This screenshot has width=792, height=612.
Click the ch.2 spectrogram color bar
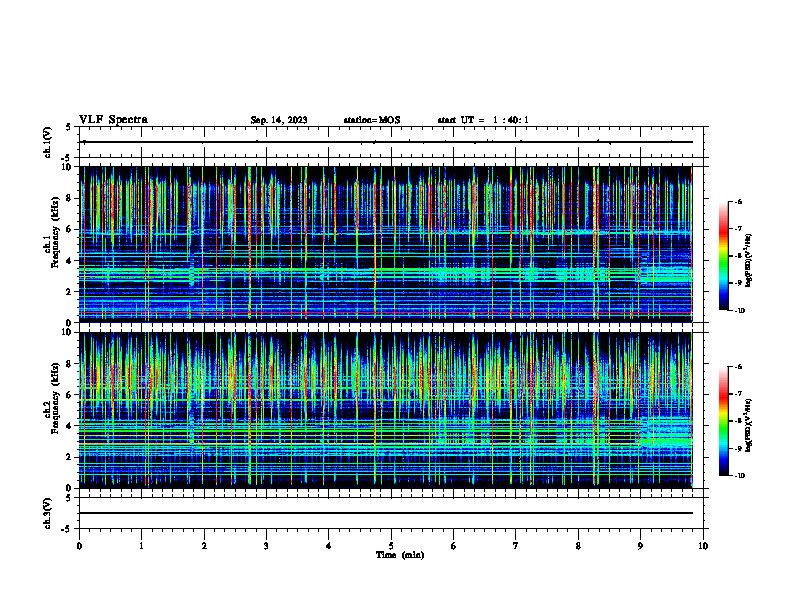click(x=723, y=421)
